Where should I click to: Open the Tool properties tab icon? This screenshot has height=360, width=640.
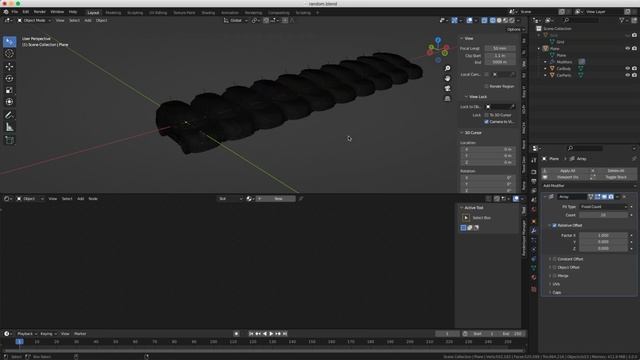(533, 160)
